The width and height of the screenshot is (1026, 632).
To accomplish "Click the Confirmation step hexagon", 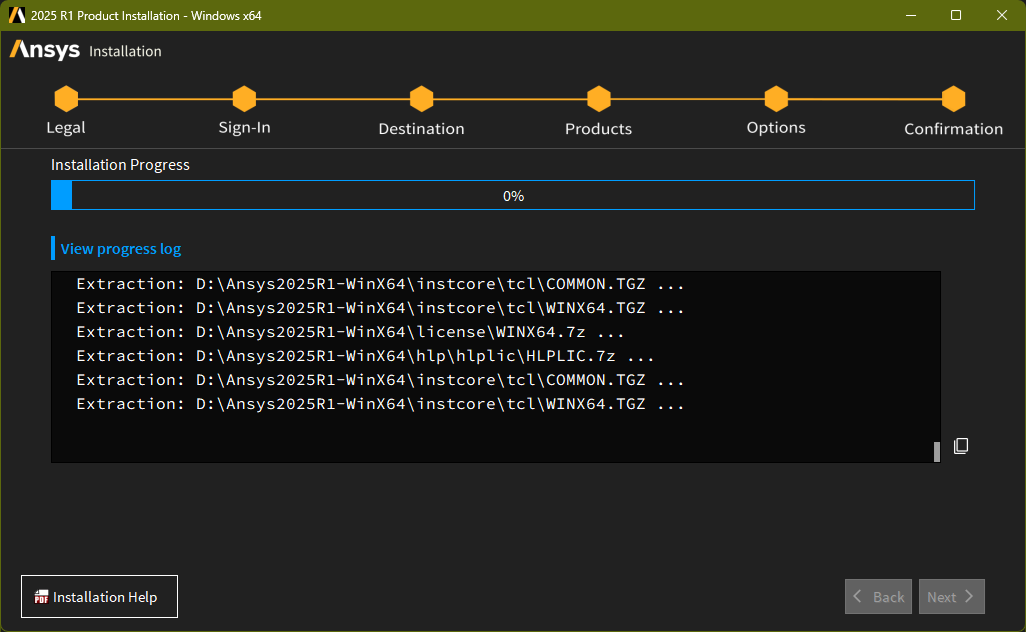I will point(953,99).
